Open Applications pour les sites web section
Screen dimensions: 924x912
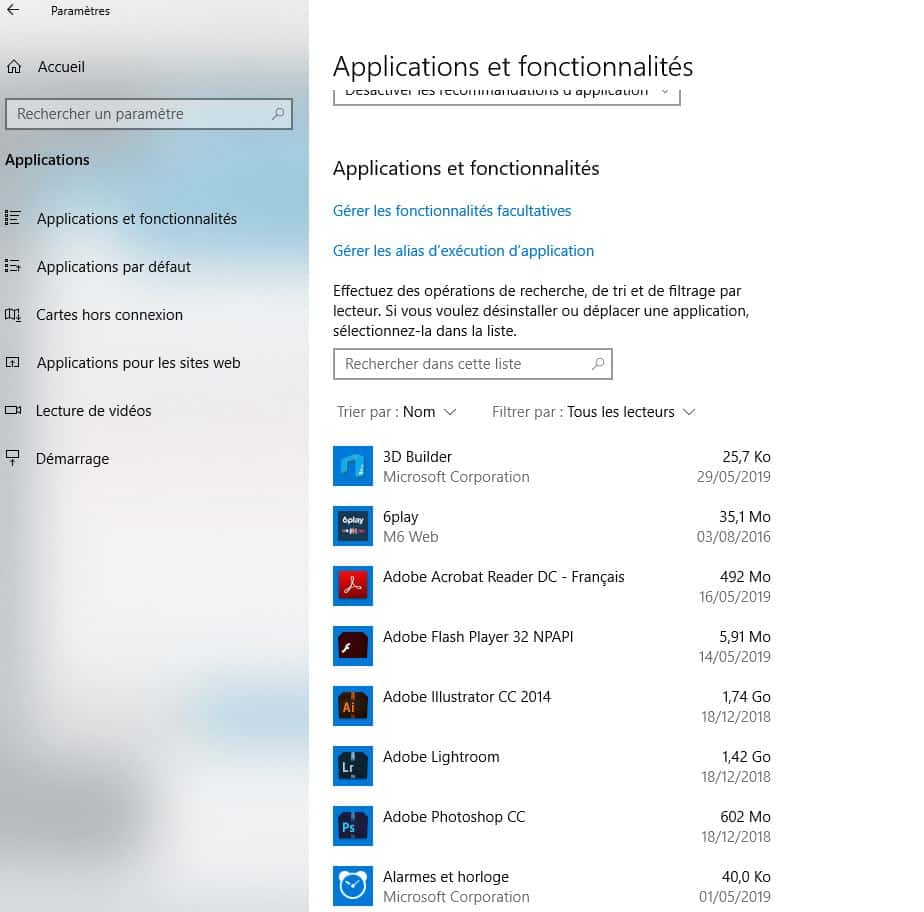click(138, 363)
